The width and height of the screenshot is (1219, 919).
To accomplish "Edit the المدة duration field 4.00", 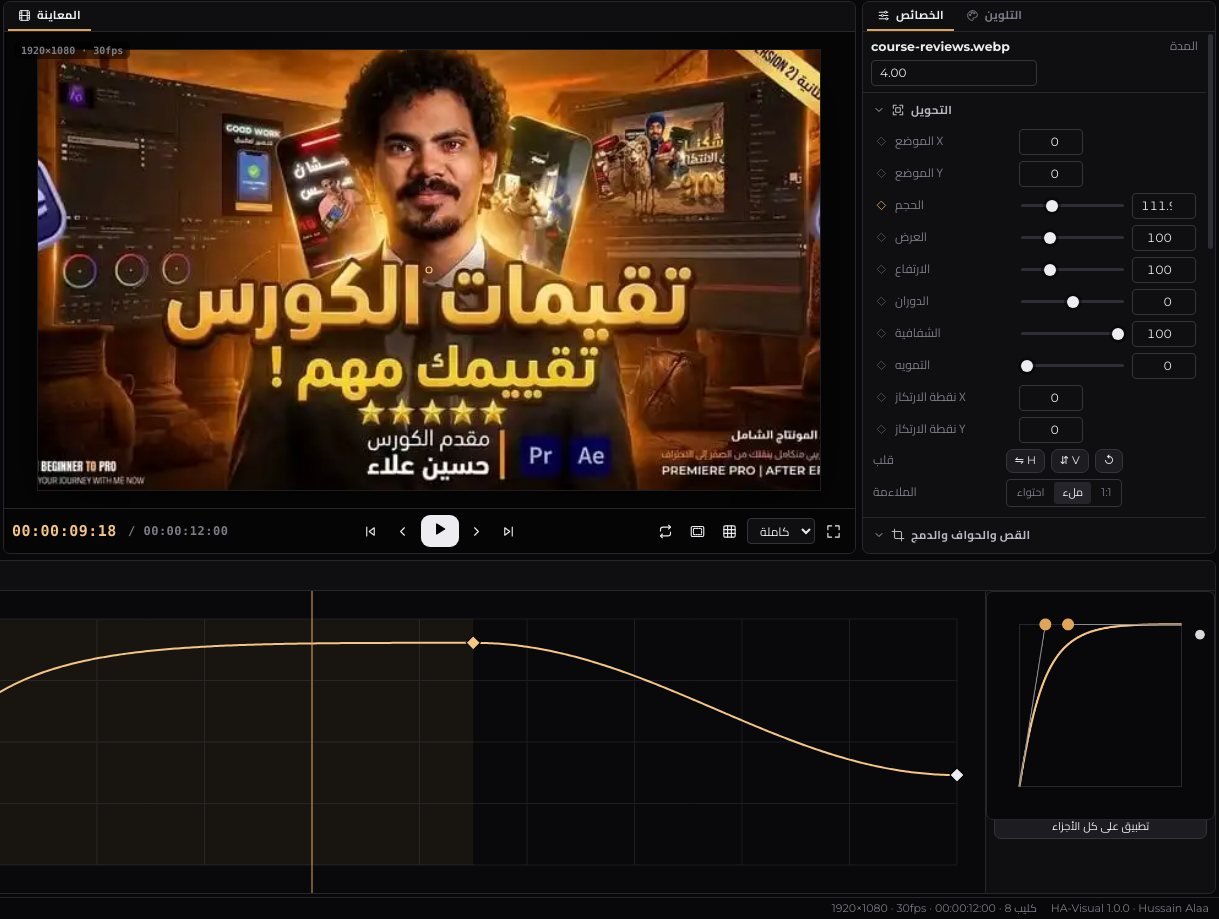I will [x=954, y=73].
